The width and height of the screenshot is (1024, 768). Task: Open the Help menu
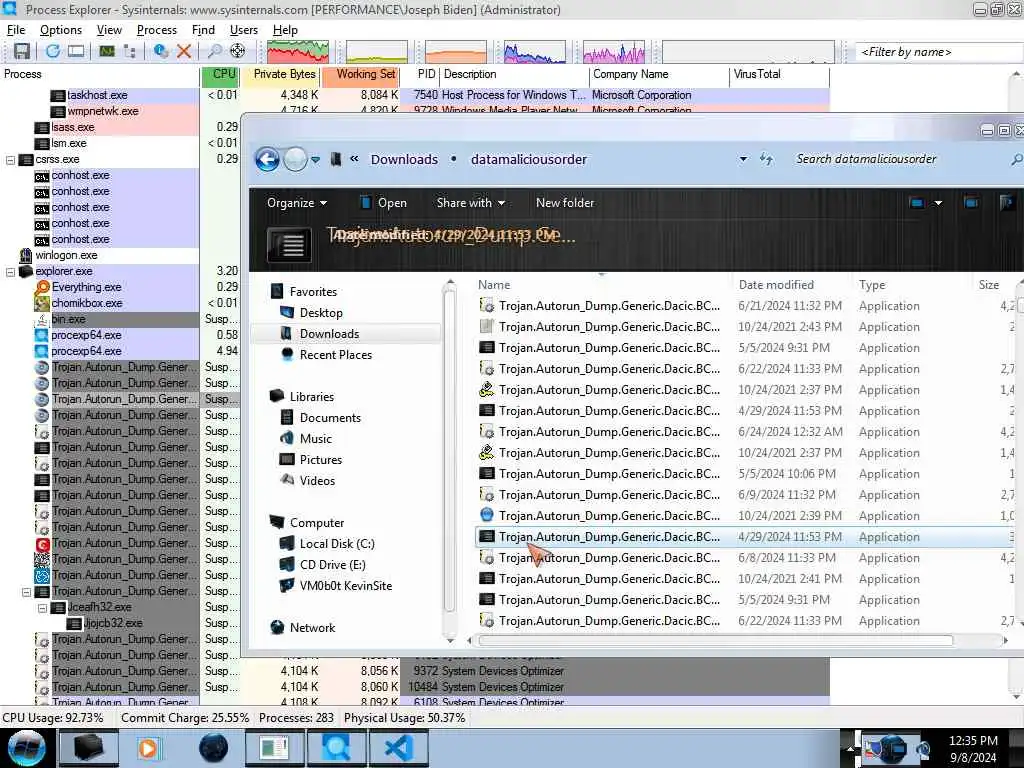pyautogui.click(x=285, y=30)
